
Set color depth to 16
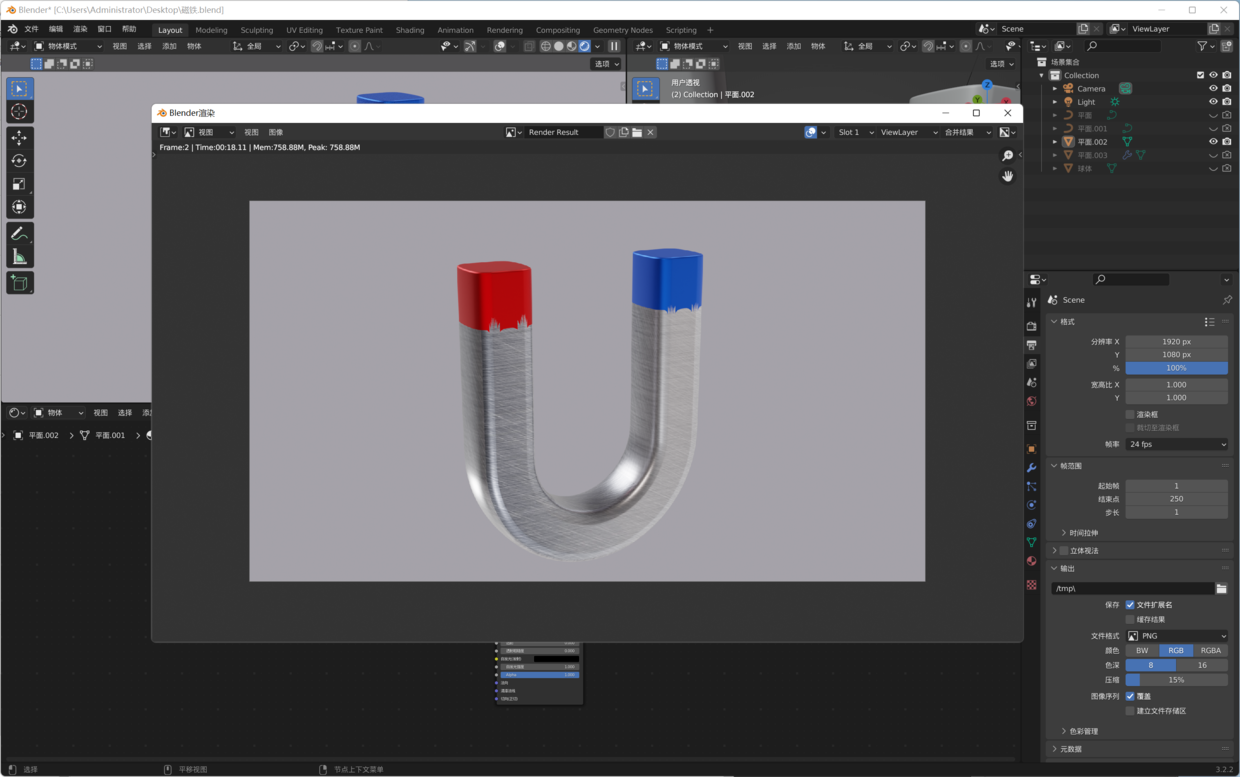coord(1202,665)
